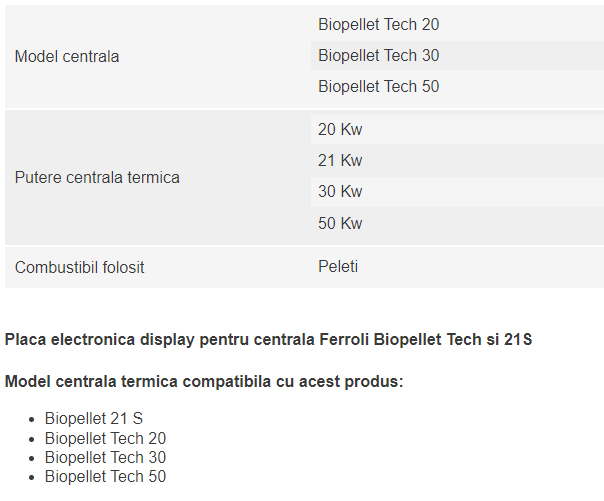This screenshot has width=604, height=501.
Task: Click the 'Placa electronica display' bold heading
Action: (x=268, y=340)
